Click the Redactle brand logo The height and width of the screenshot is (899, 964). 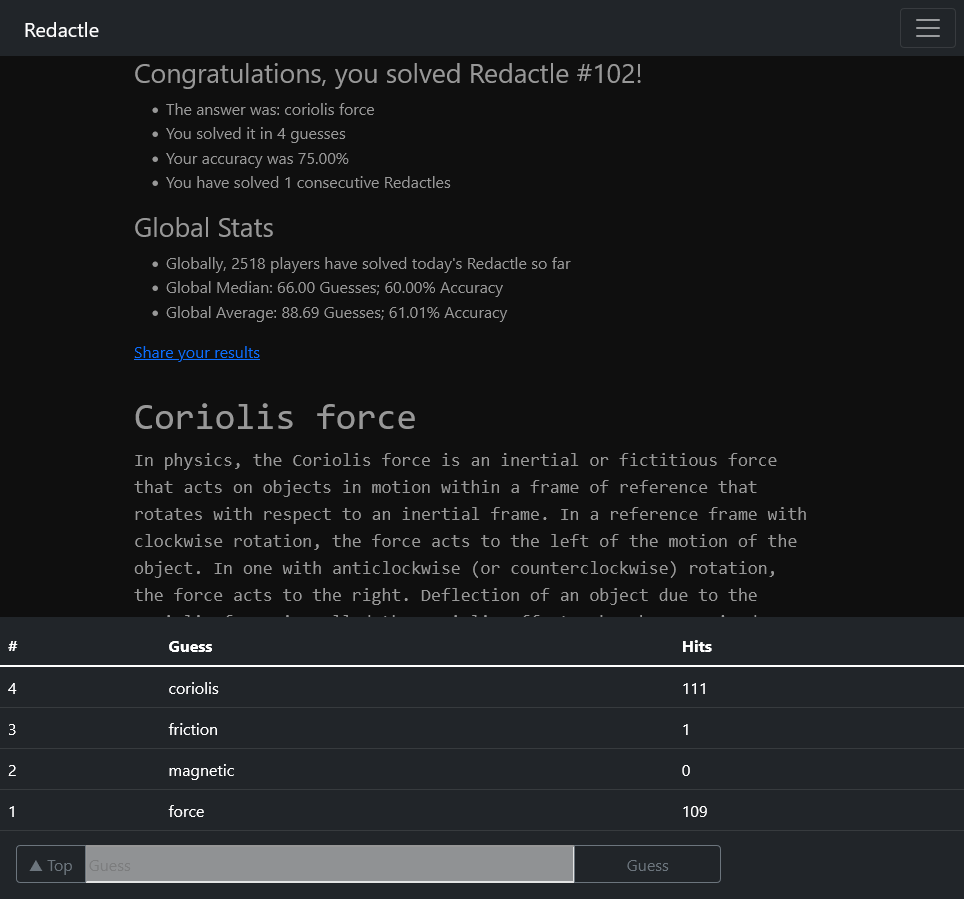coord(61,30)
